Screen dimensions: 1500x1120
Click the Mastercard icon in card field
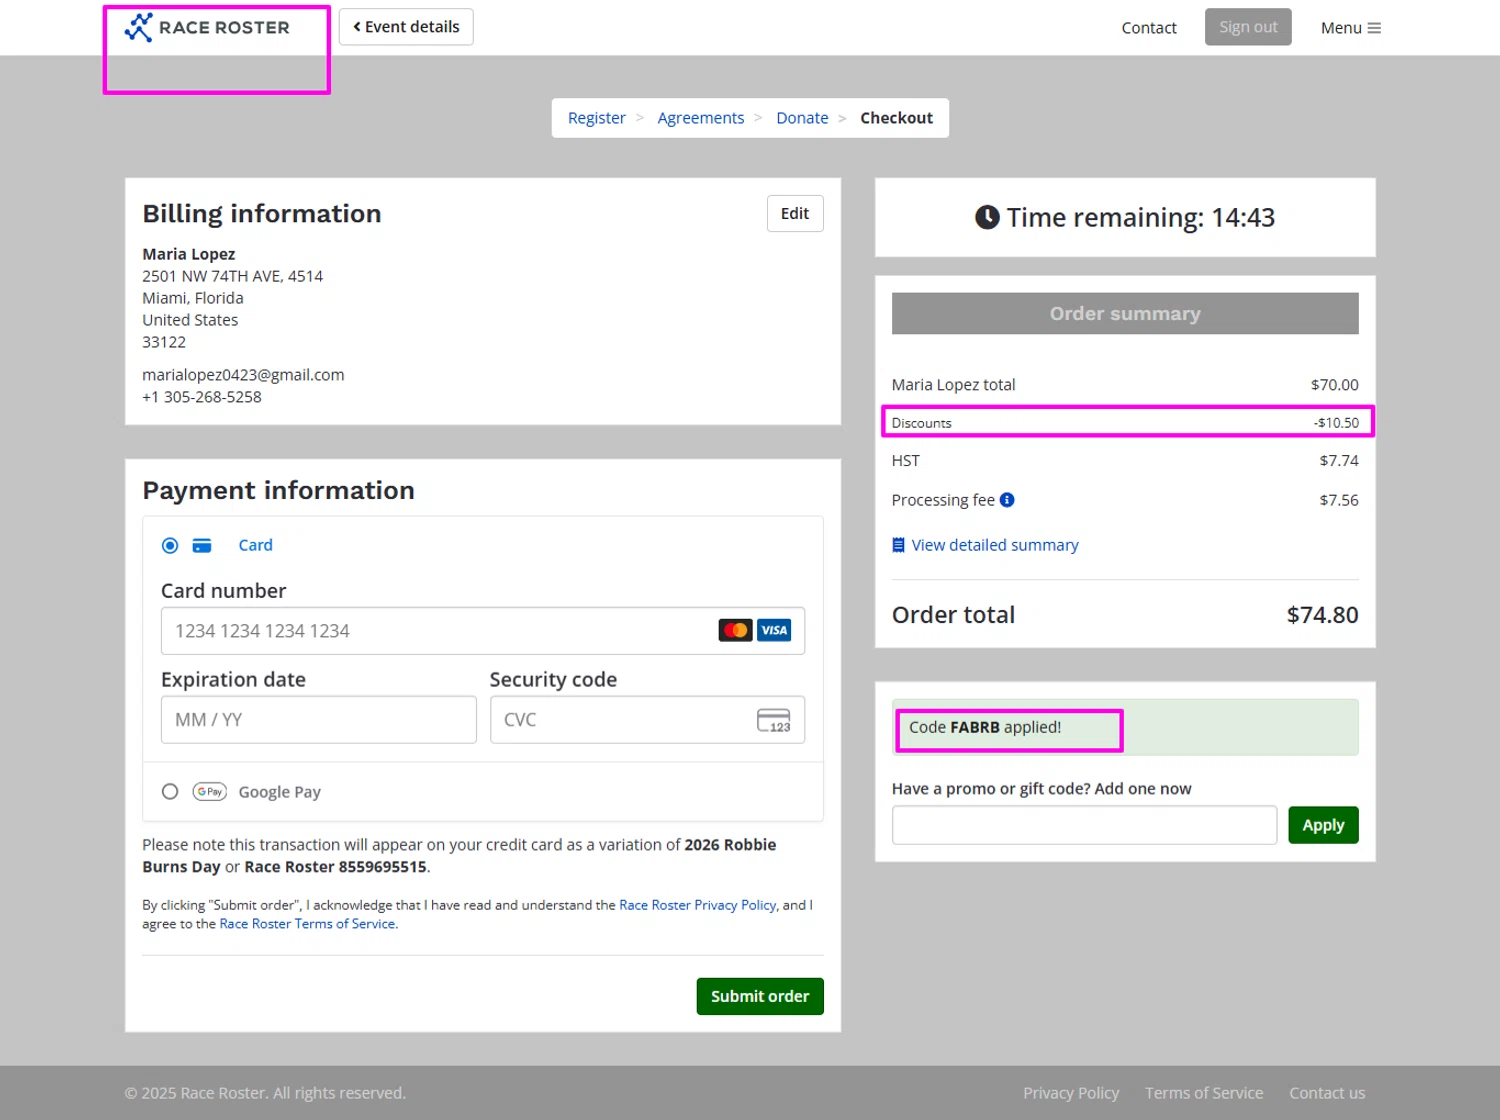pyautogui.click(x=735, y=630)
